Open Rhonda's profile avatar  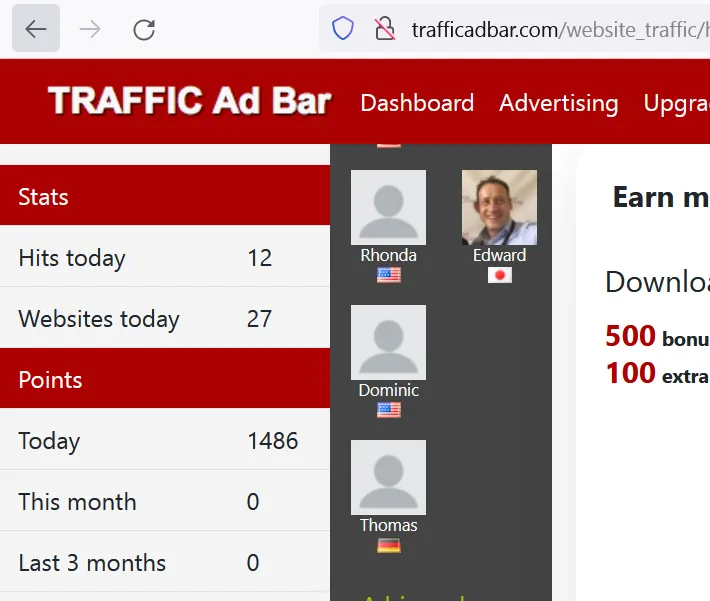point(389,207)
